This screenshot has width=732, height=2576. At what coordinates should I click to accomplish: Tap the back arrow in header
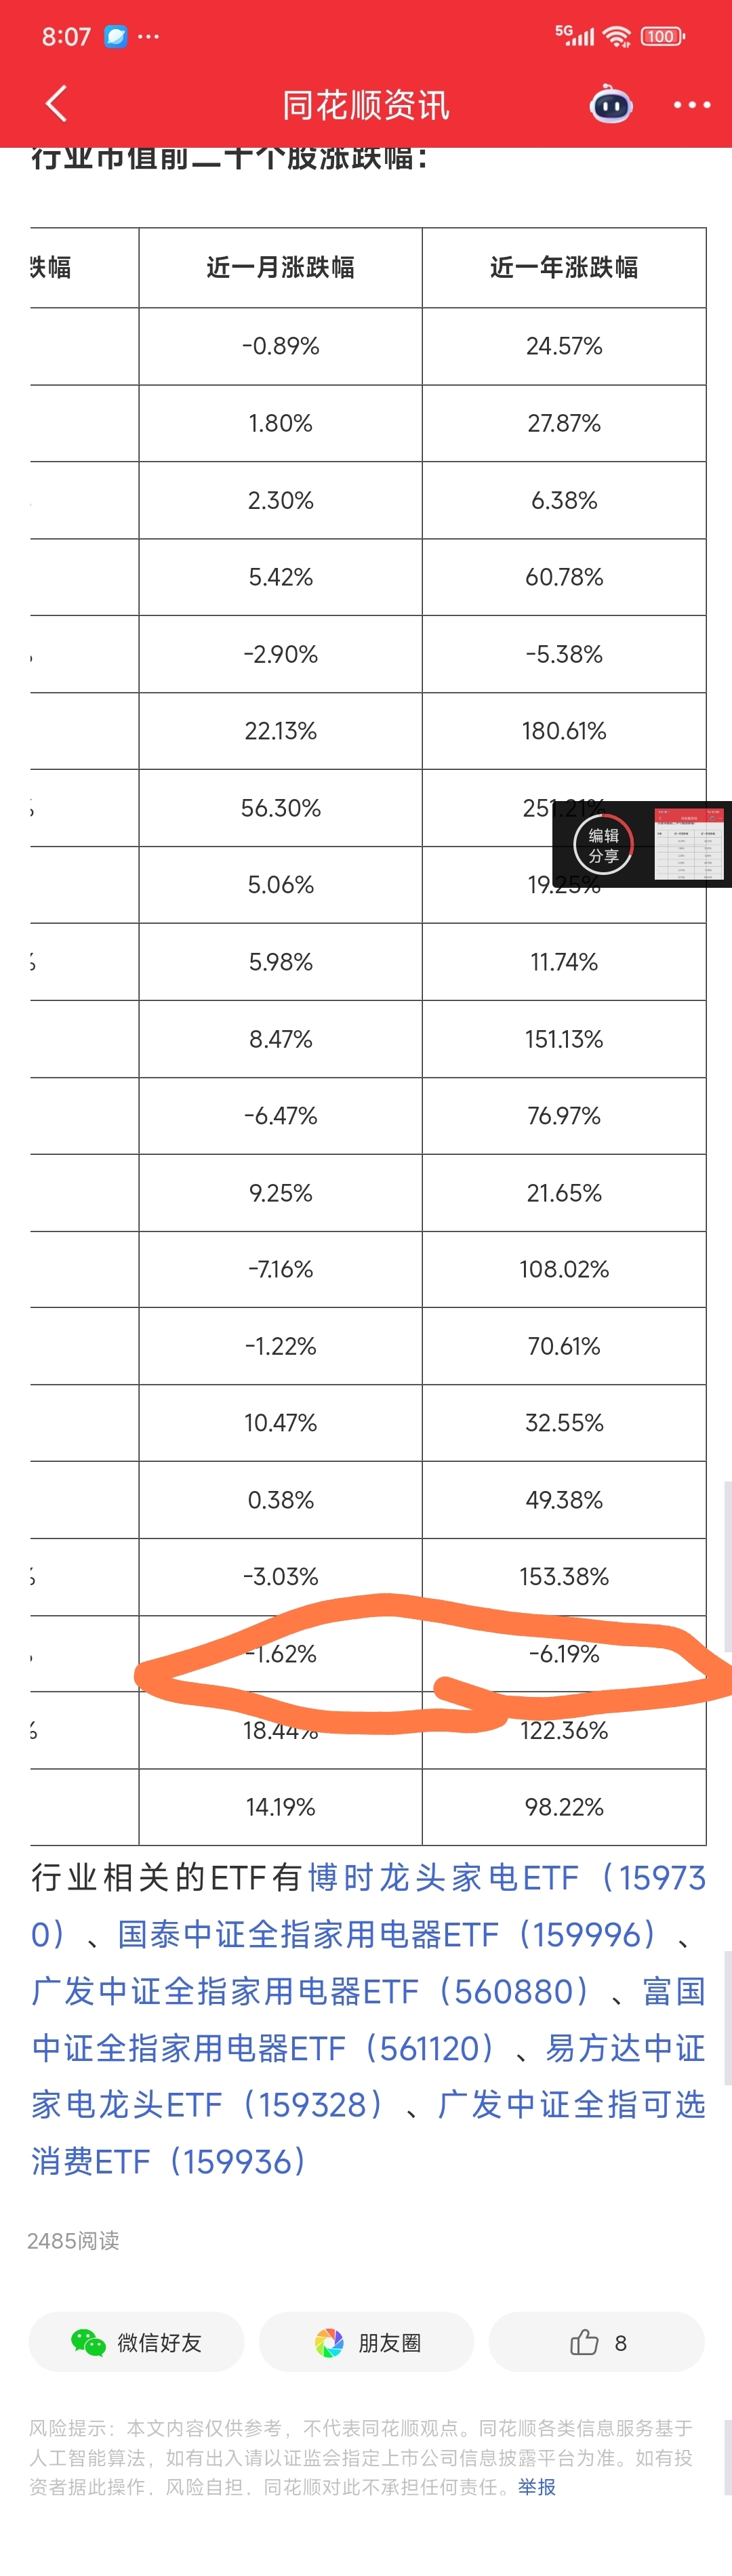pos(56,103)
